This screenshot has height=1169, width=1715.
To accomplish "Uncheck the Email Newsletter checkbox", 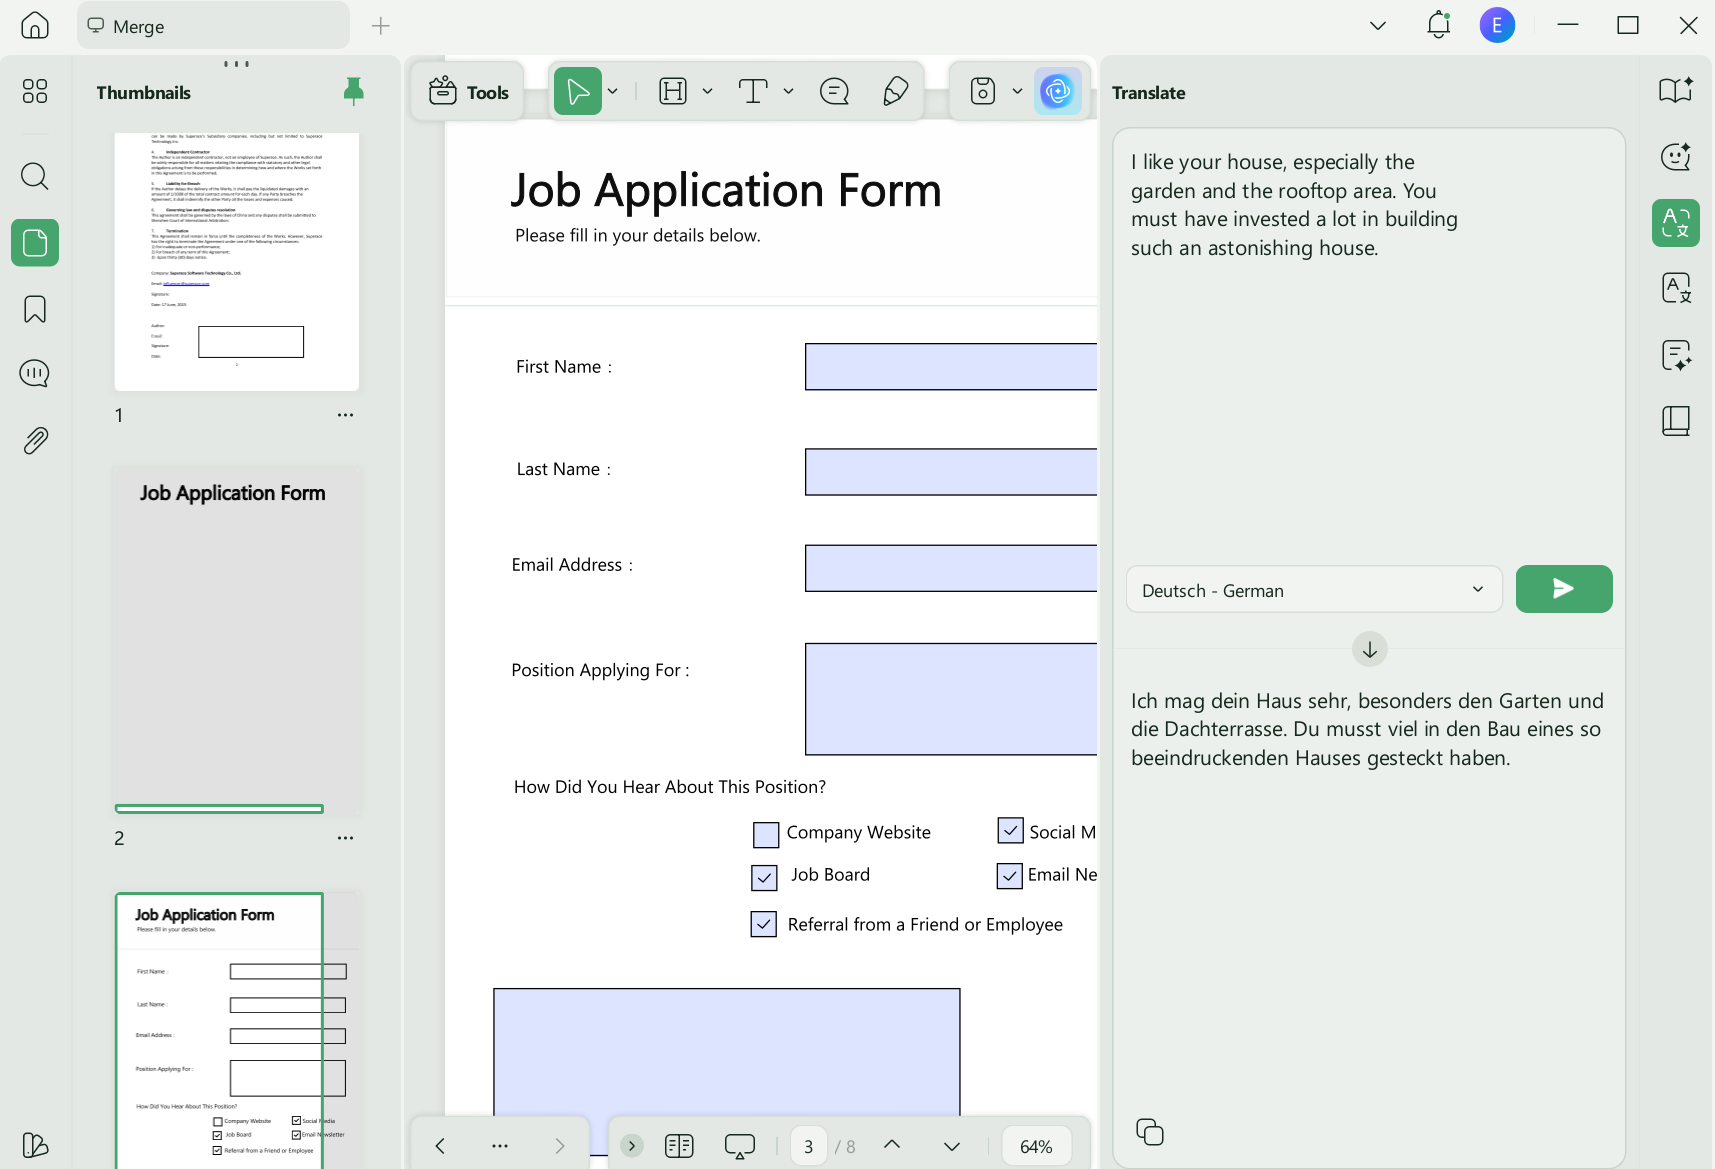I will [x=1010, y=876].
